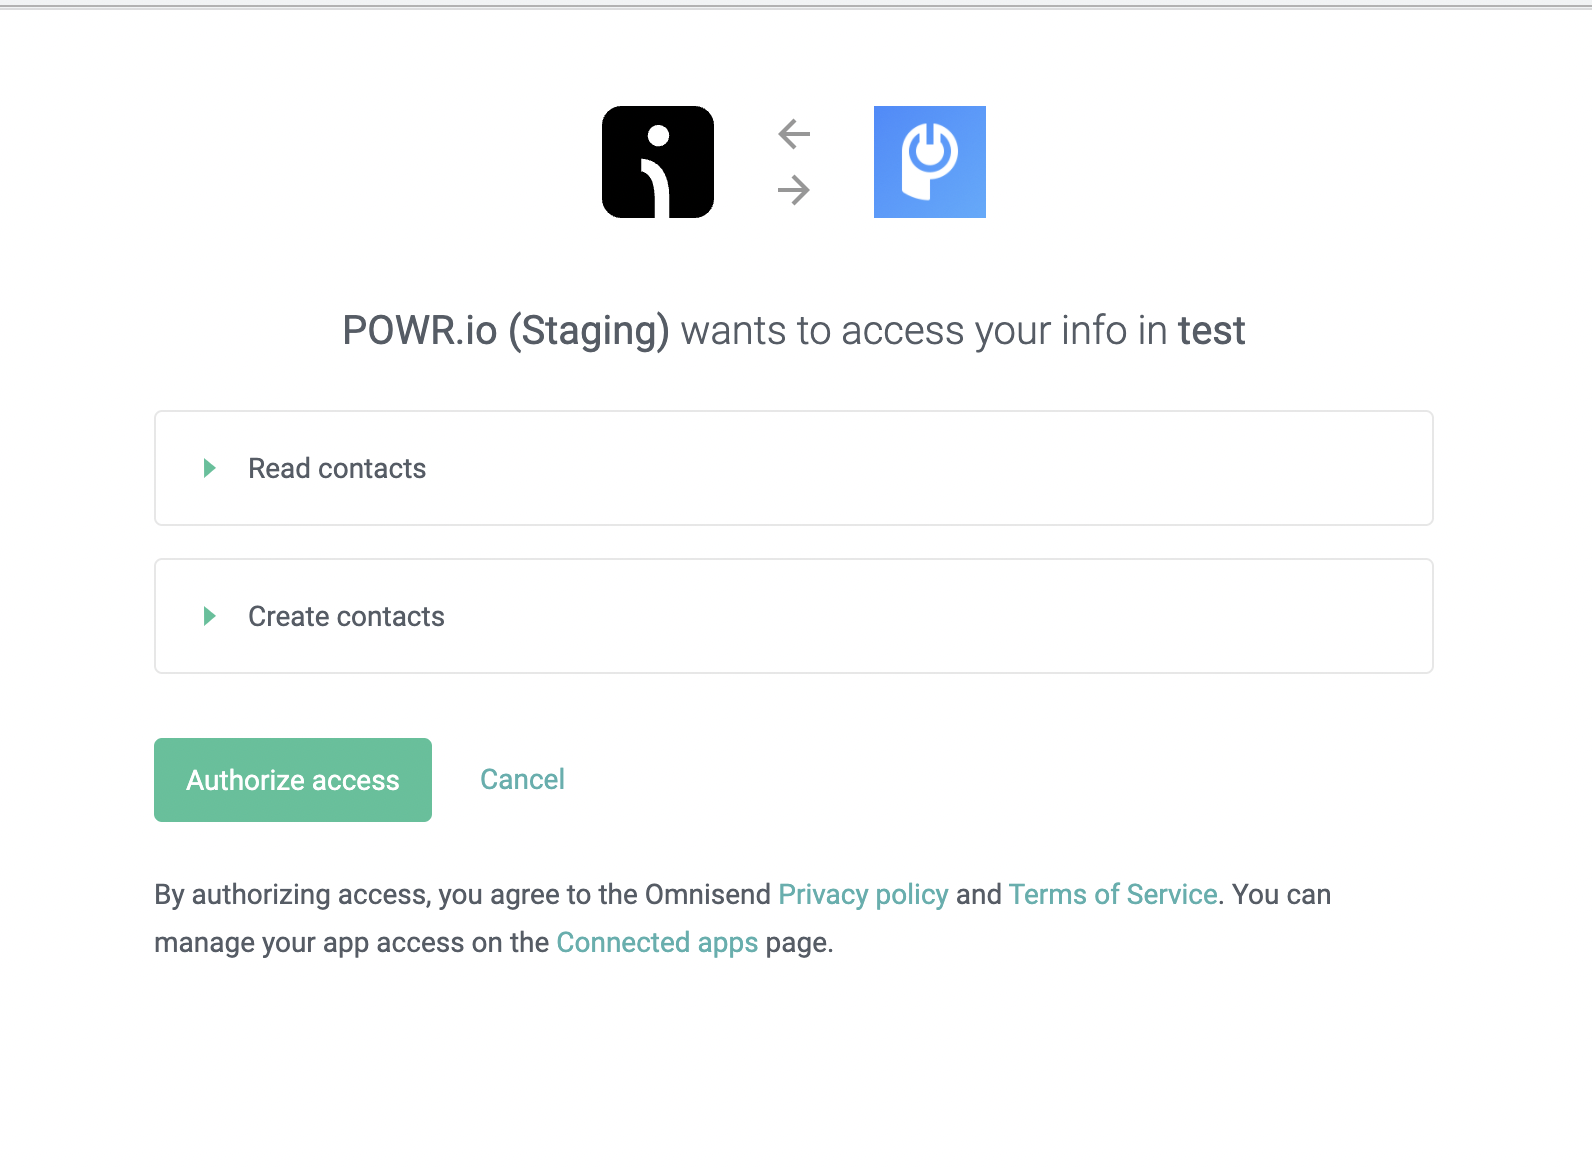Select the Create contacts label text
Viewport: 1592px width, 1168px height.
[x=346, y=616]
